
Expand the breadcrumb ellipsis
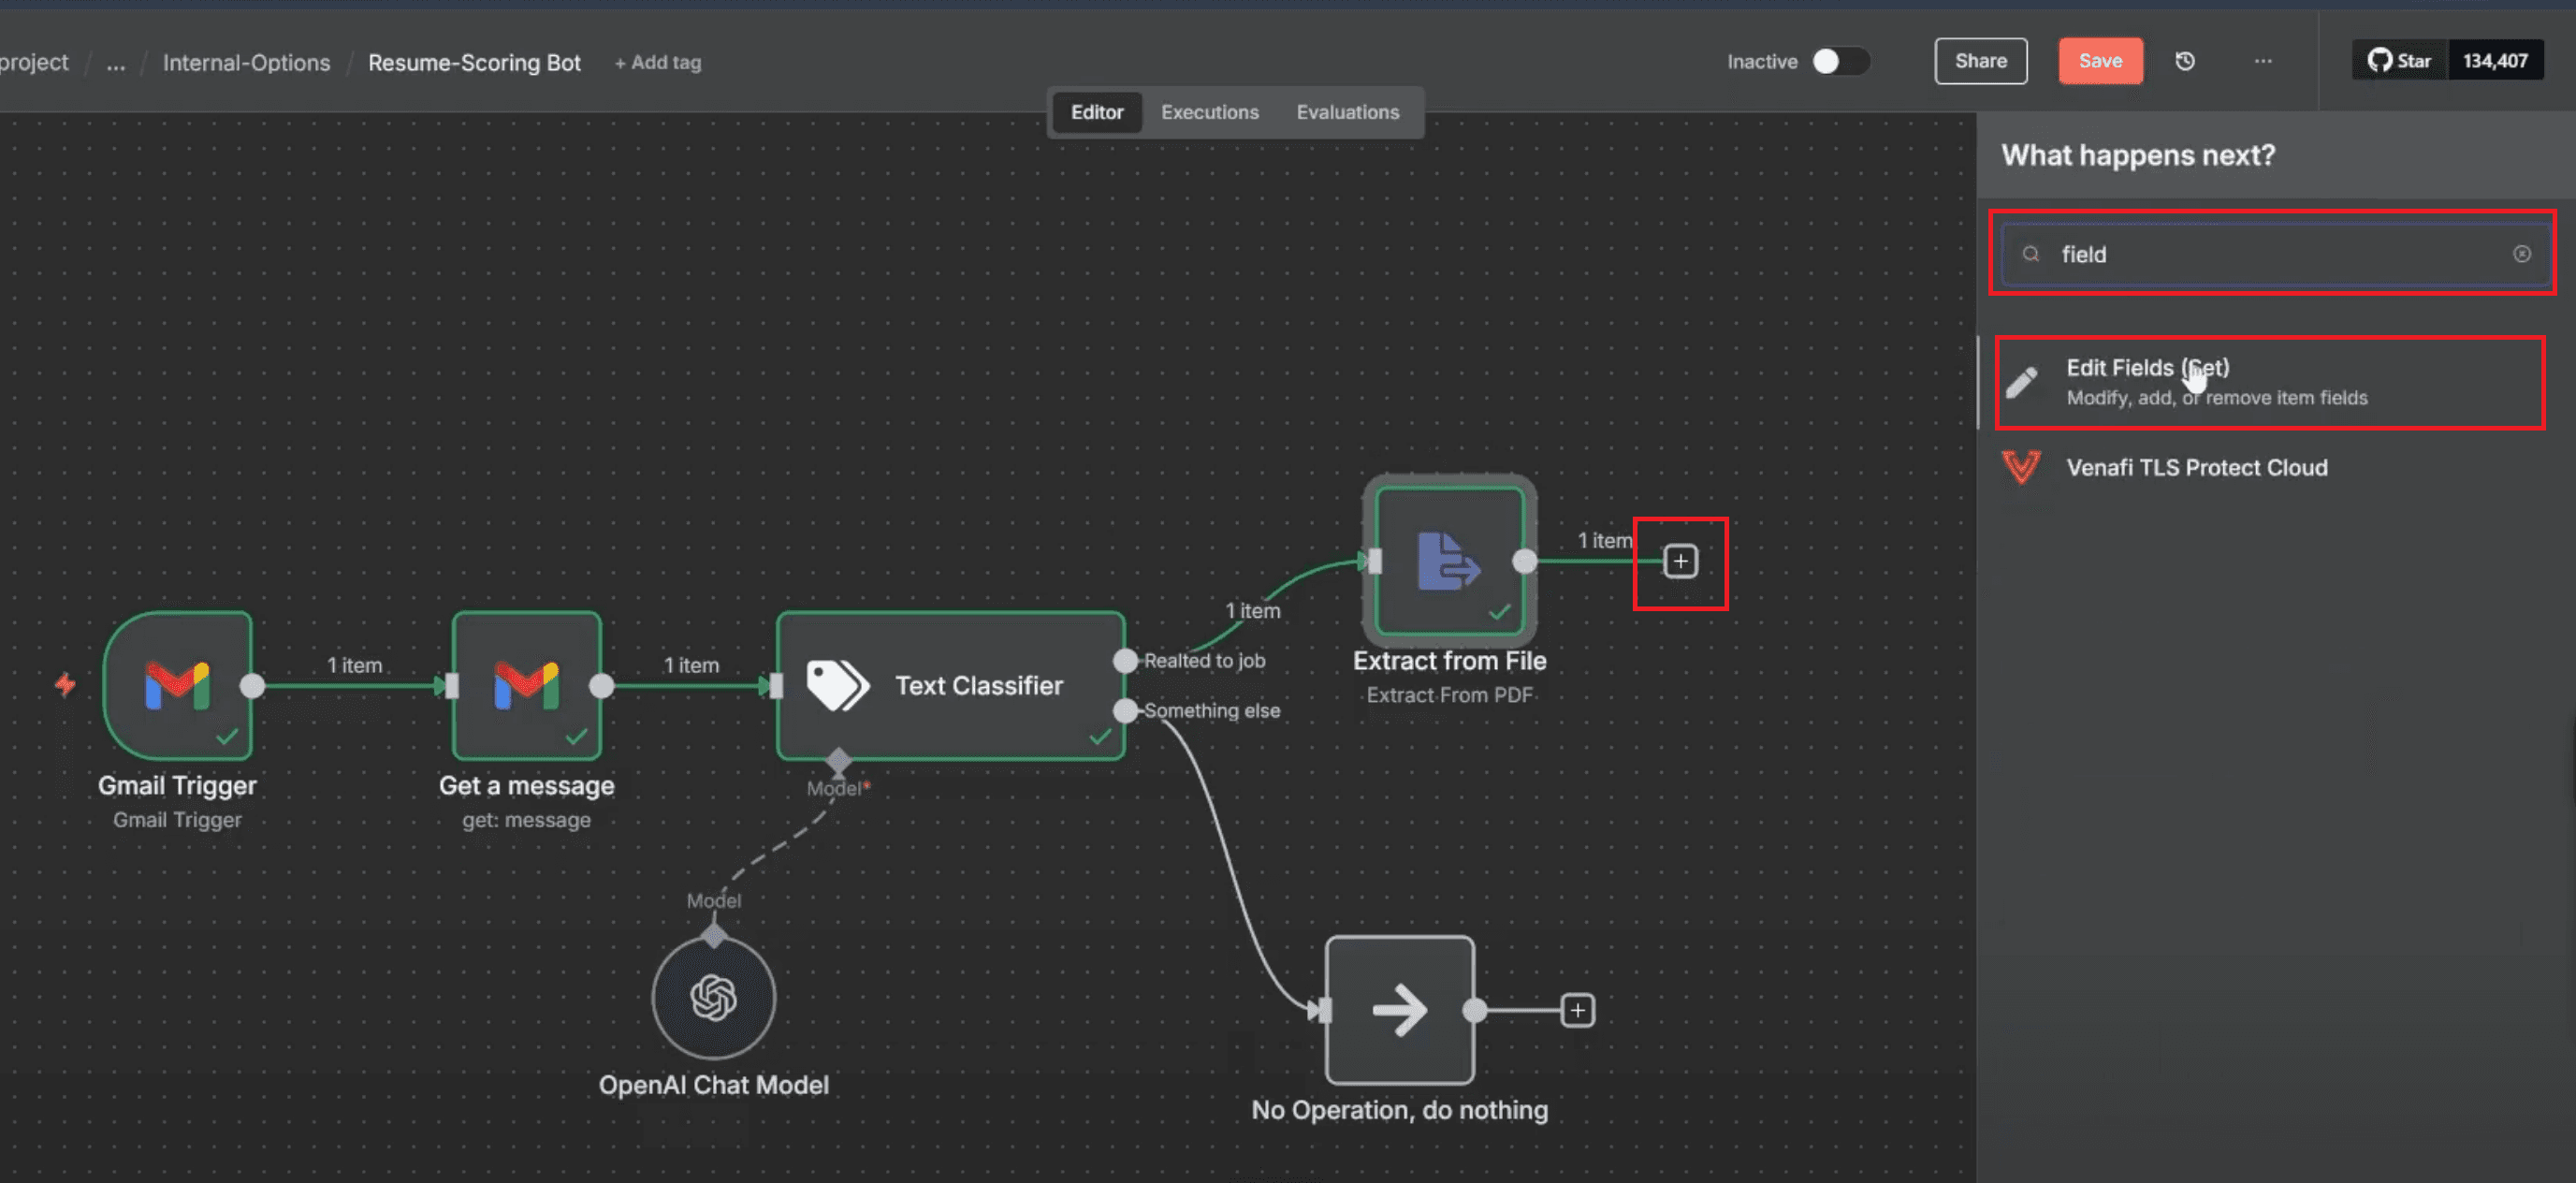(116, 62)
